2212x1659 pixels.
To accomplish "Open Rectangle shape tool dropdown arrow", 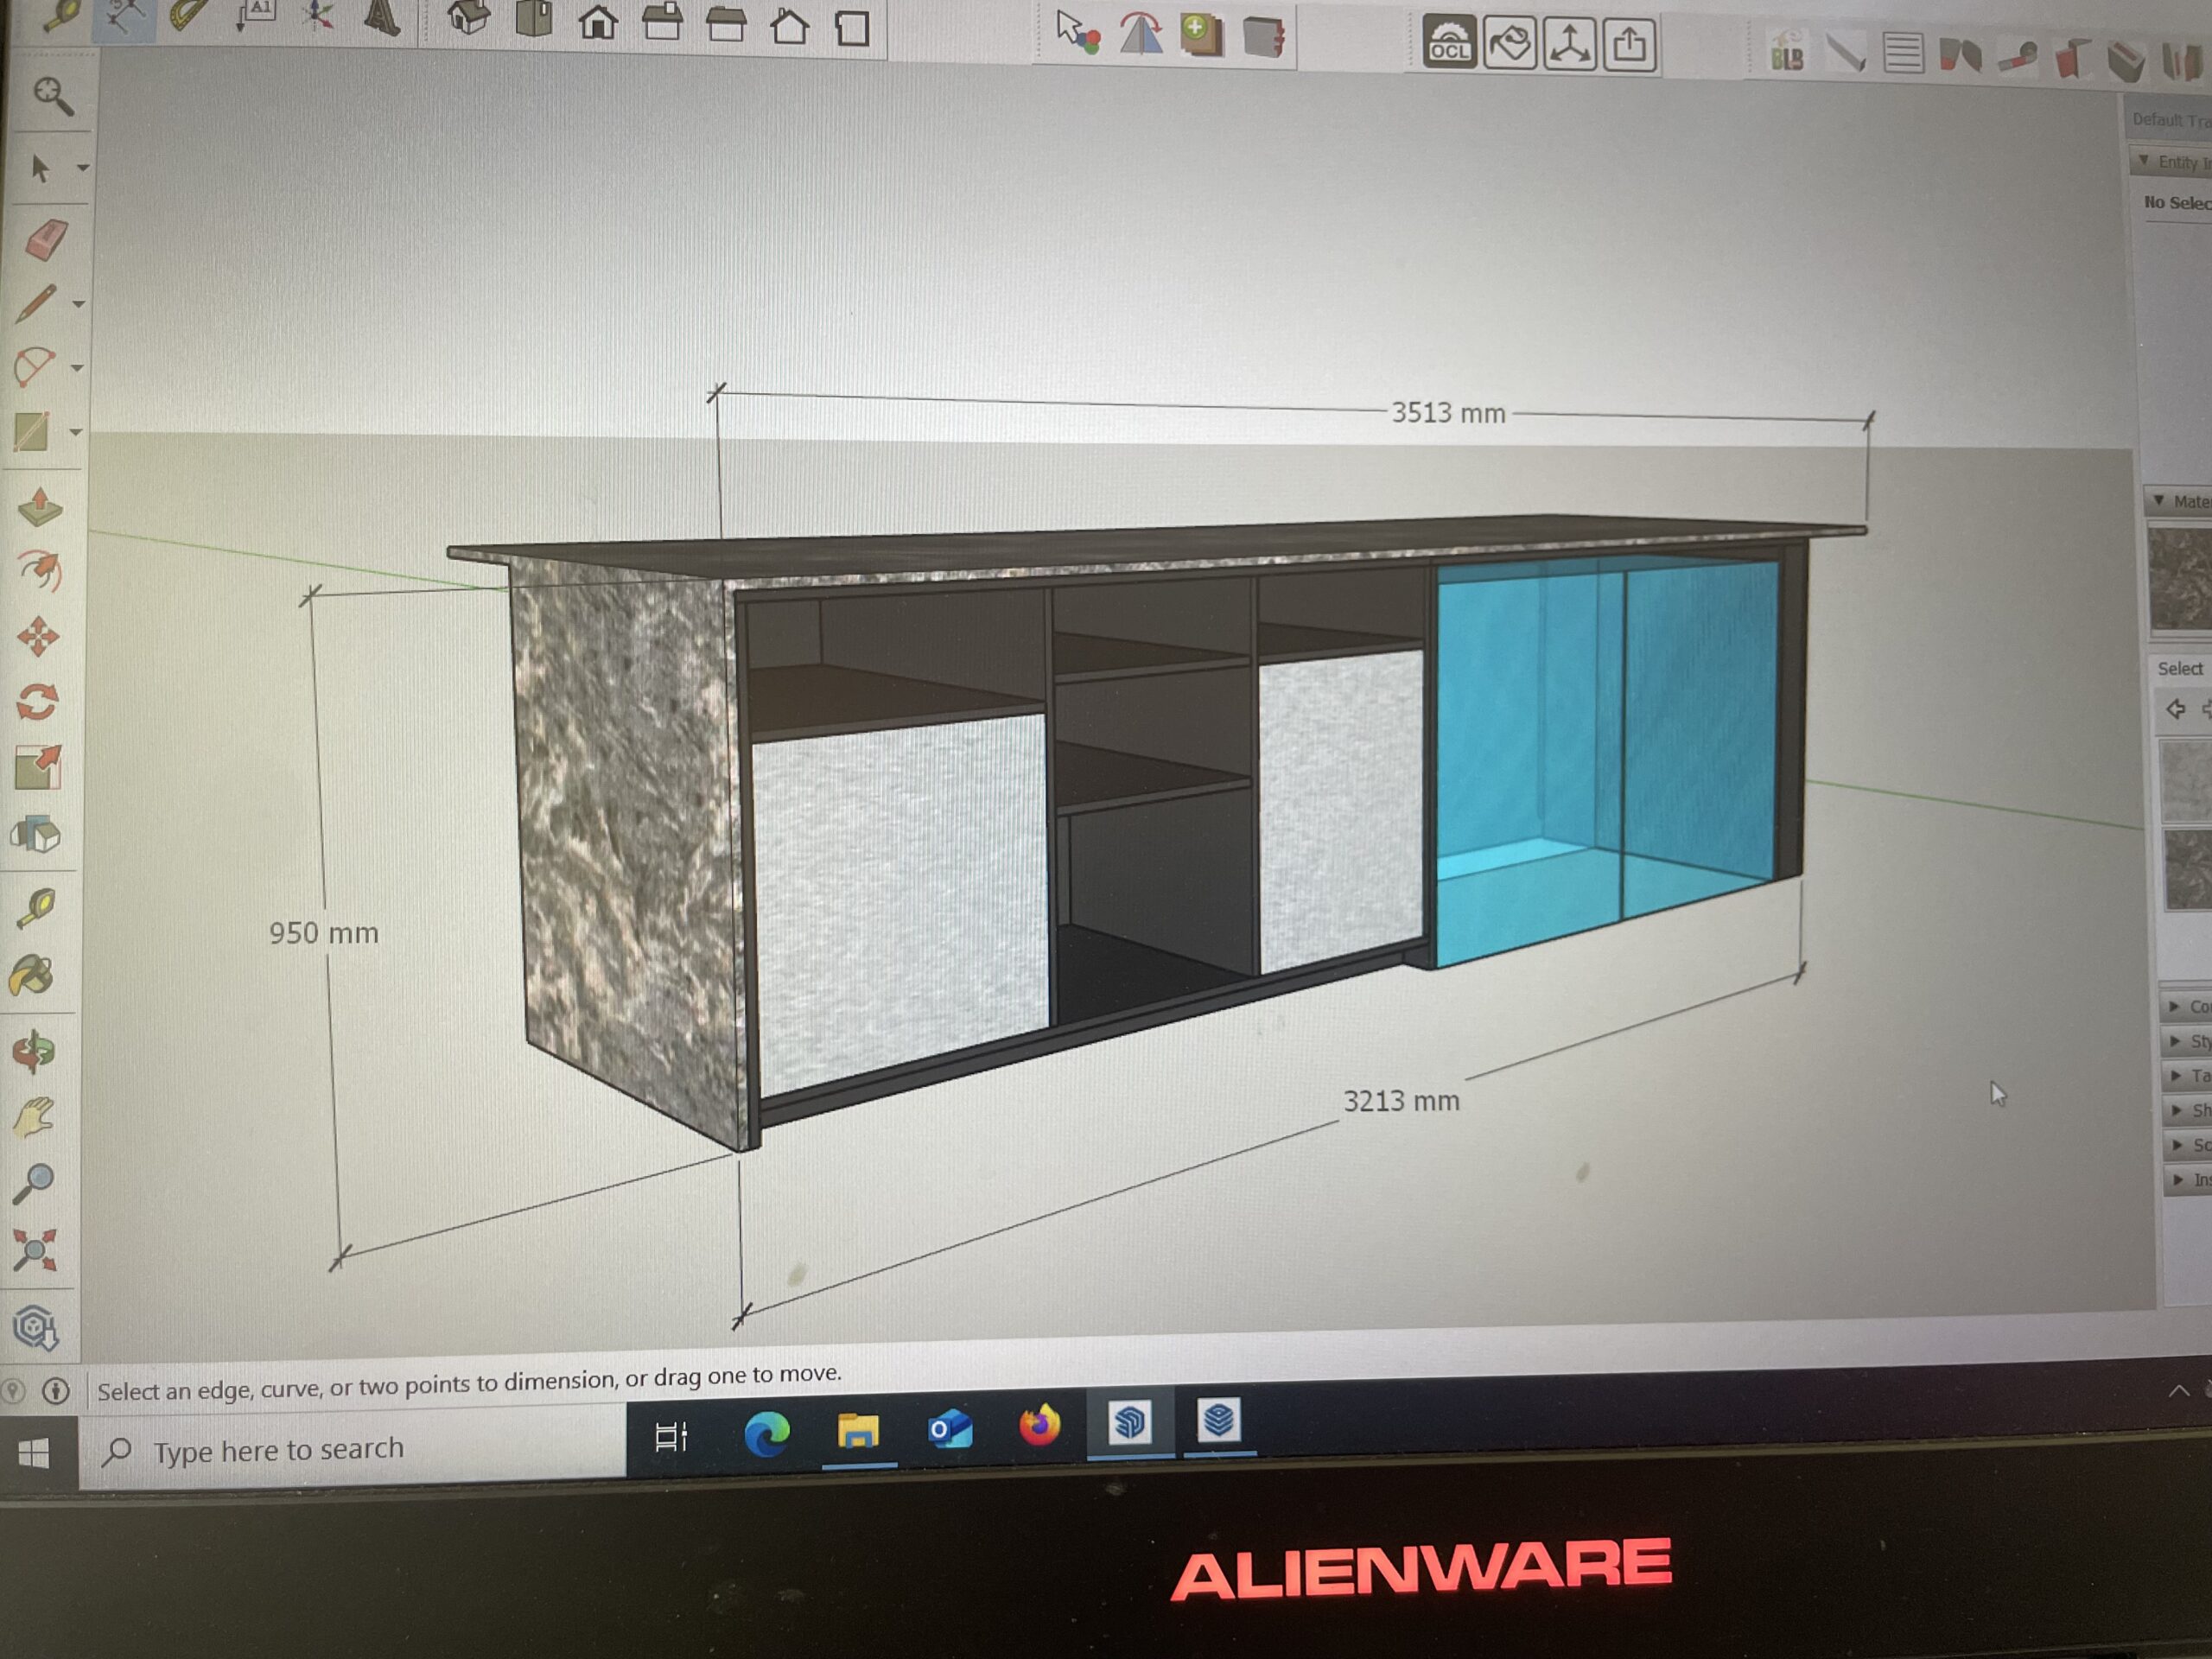I will coord(76,433).
